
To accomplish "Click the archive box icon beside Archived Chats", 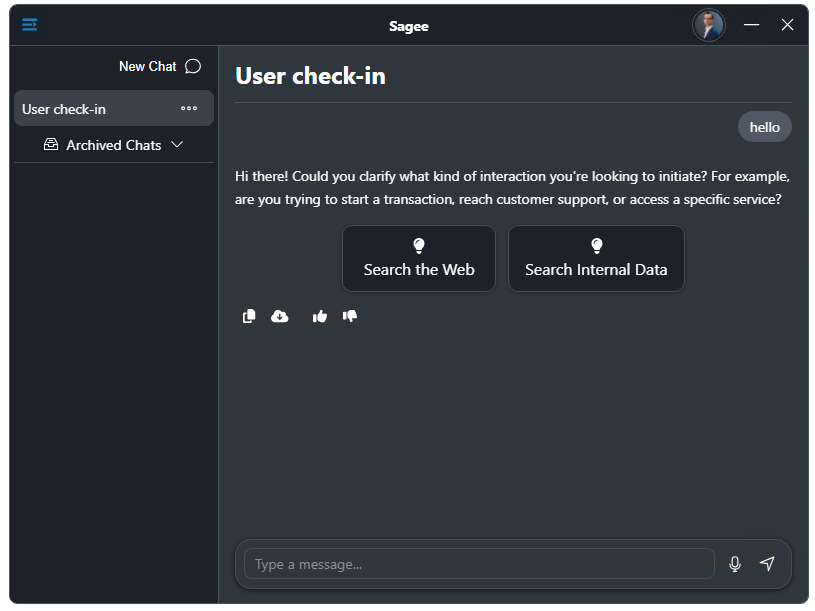I will [x=51, y=144].
